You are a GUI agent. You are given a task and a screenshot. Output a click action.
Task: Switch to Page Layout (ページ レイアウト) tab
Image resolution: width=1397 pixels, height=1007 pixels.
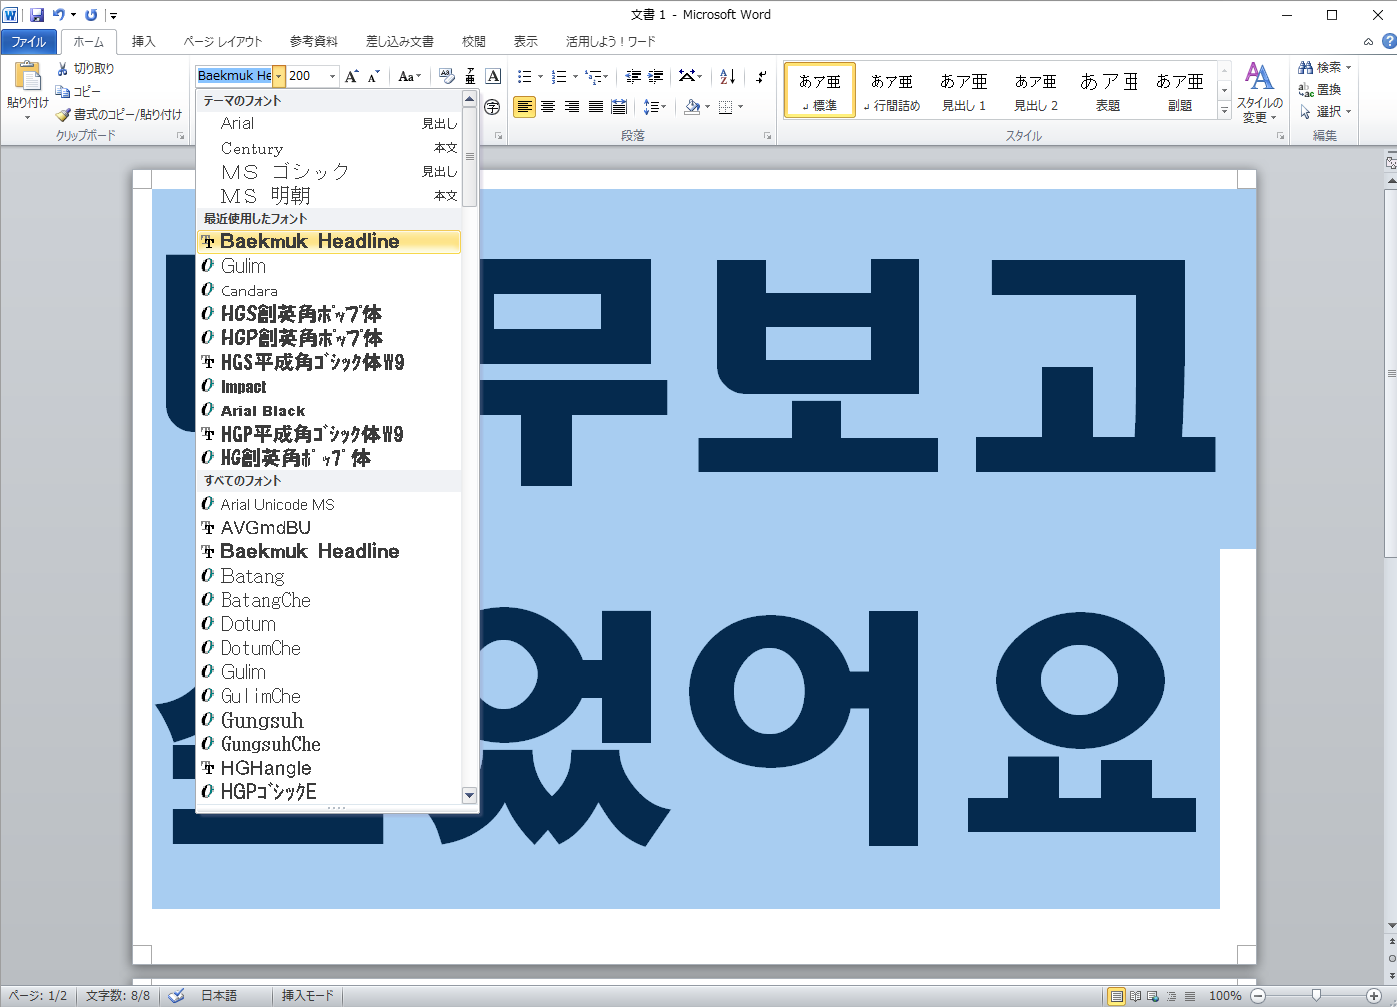coord(222,41)
